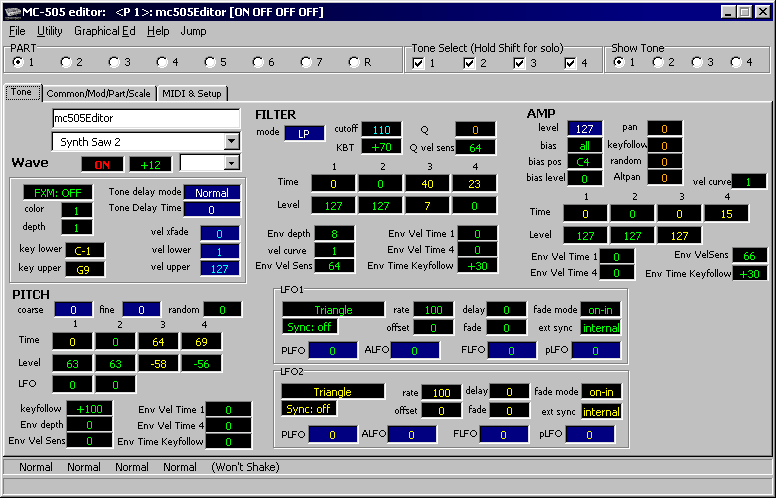
Task: Click the pitch coarse value box
Action: [73, 310]
